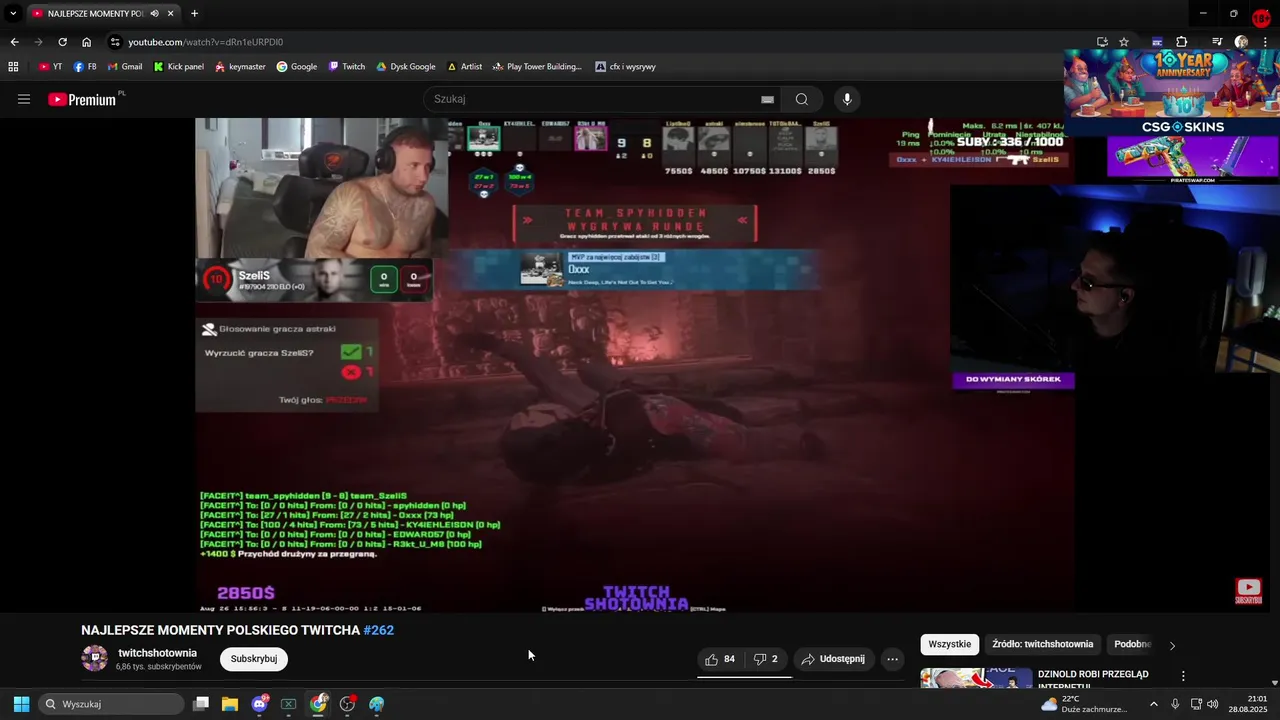The height and width of the screenshot is (720, 1280).
Task: Like the video with thumbs-up button
Action: point(720,659)
